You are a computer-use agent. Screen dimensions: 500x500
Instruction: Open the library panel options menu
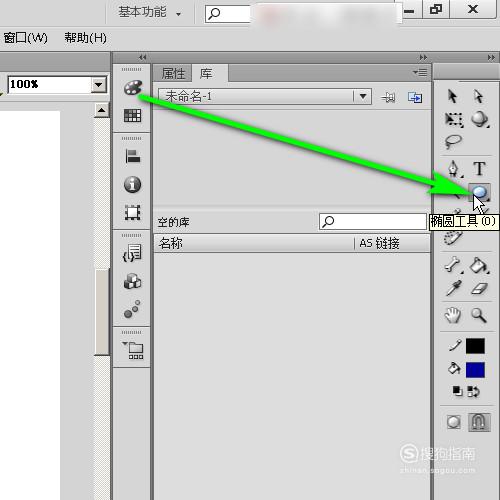420,72
